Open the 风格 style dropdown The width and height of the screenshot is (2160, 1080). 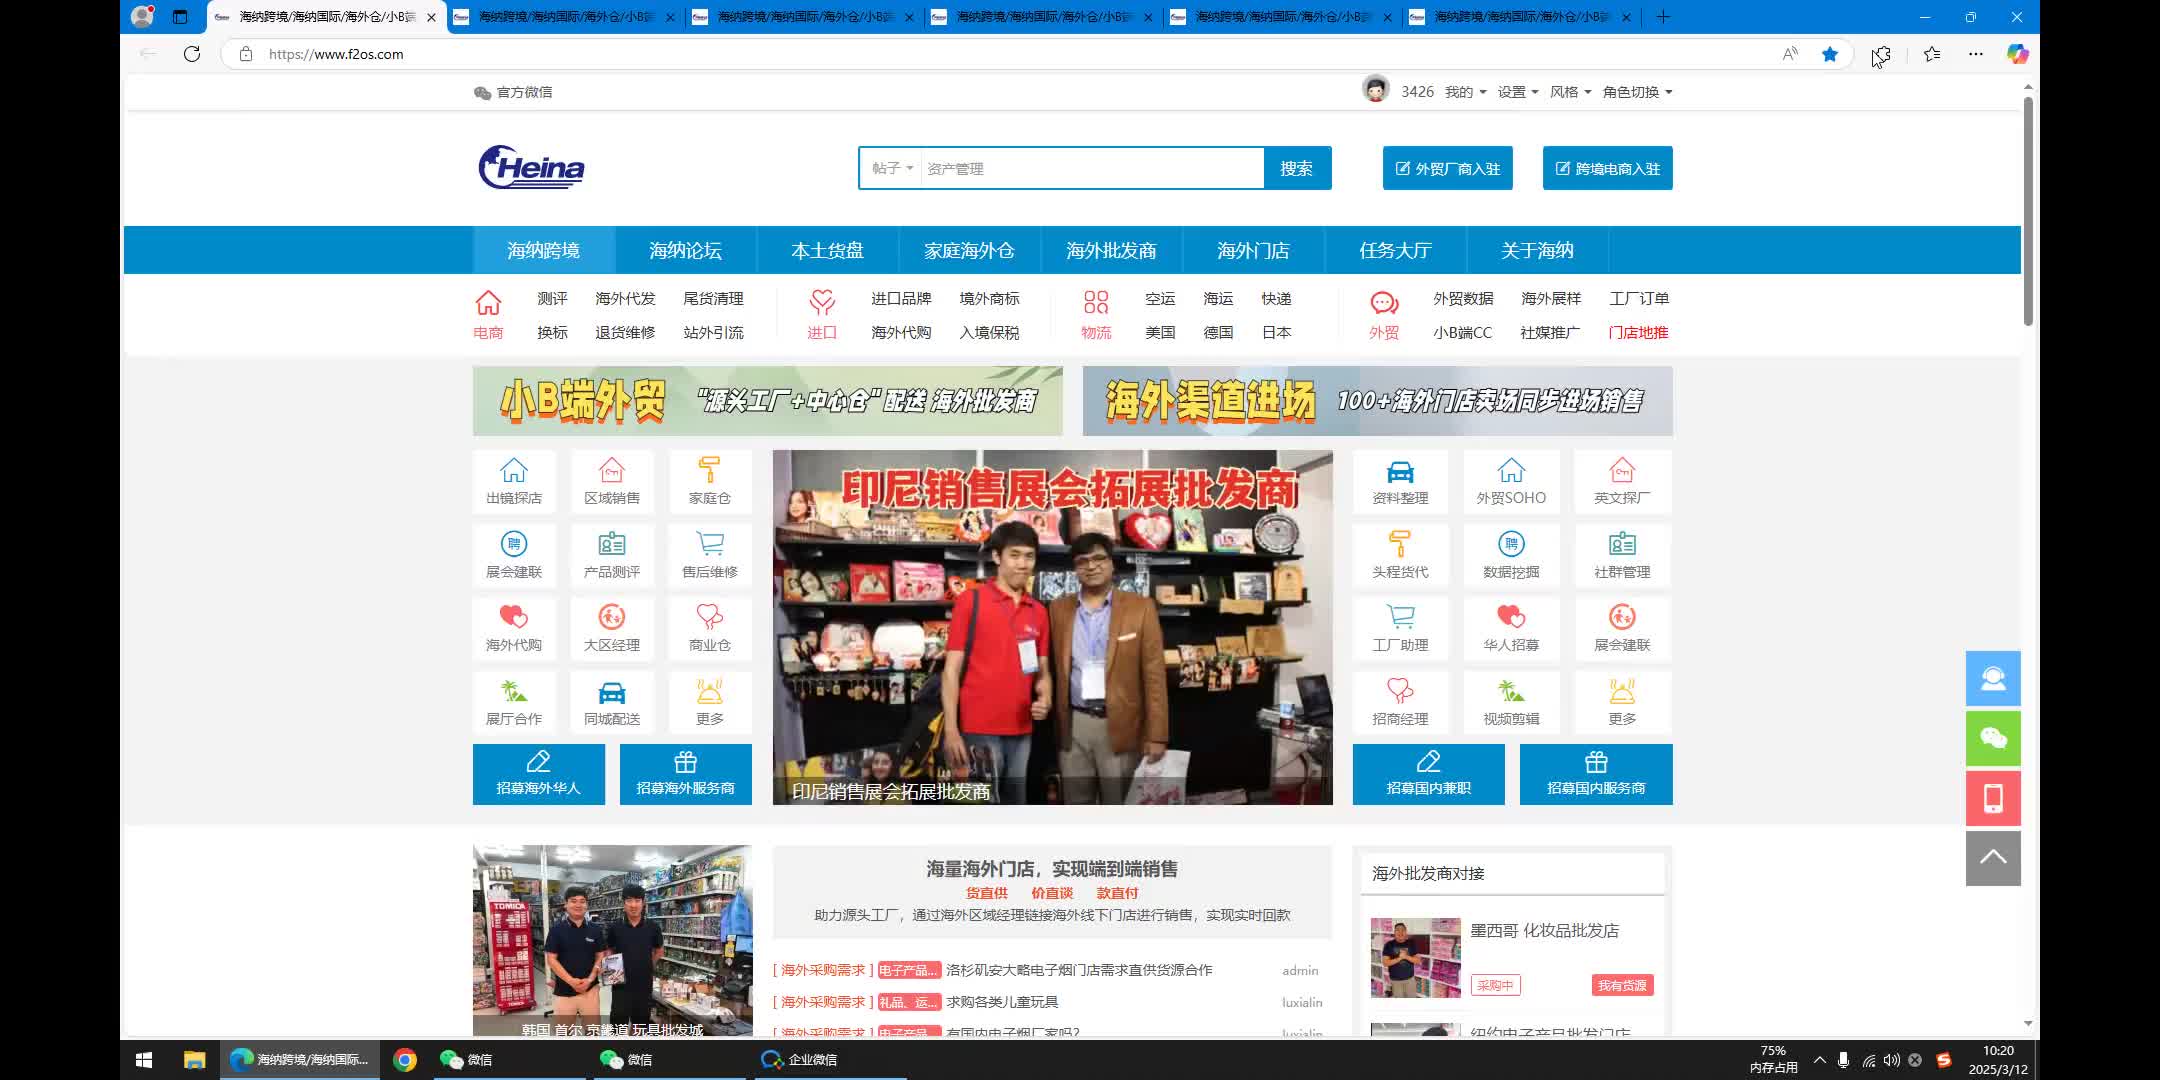coord(1570,92)
